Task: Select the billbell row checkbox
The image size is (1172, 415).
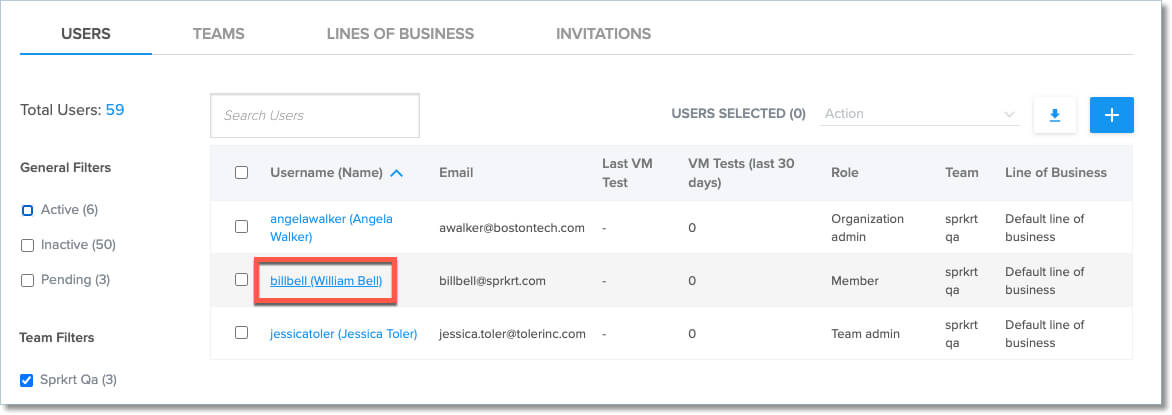Action: [x=241, y=280]
